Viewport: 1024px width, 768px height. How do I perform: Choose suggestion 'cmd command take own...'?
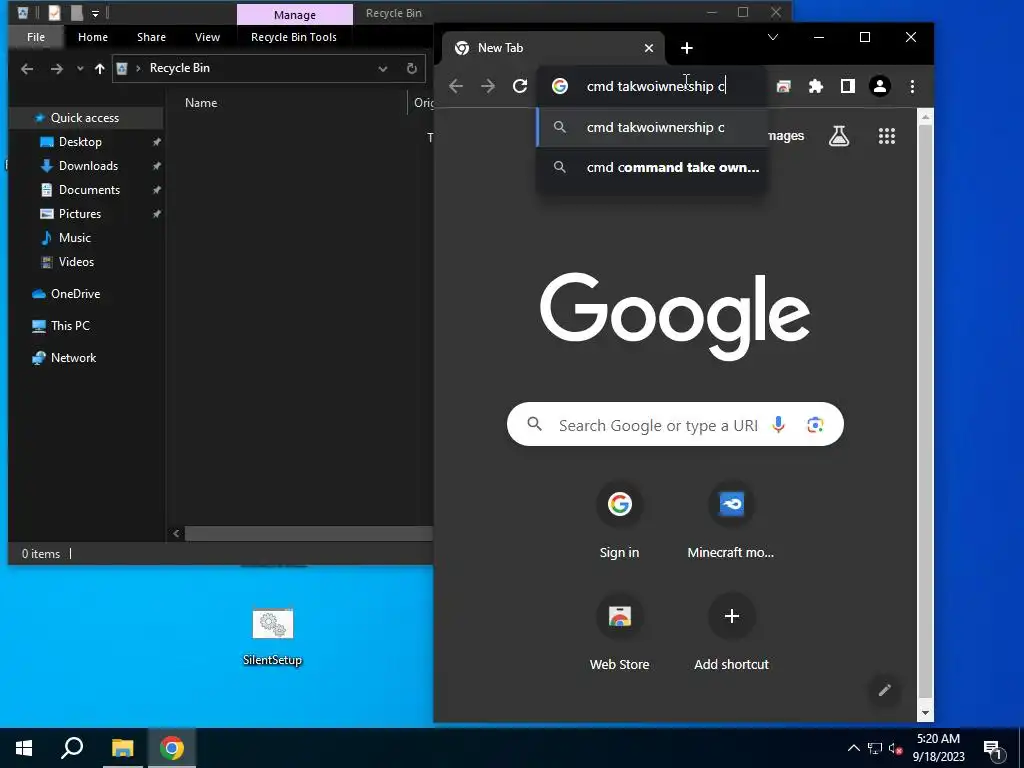point(651,167)
